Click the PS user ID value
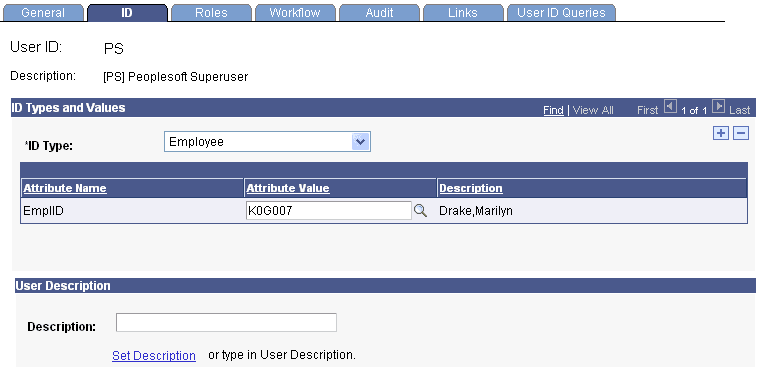 [x=114, y=48]
